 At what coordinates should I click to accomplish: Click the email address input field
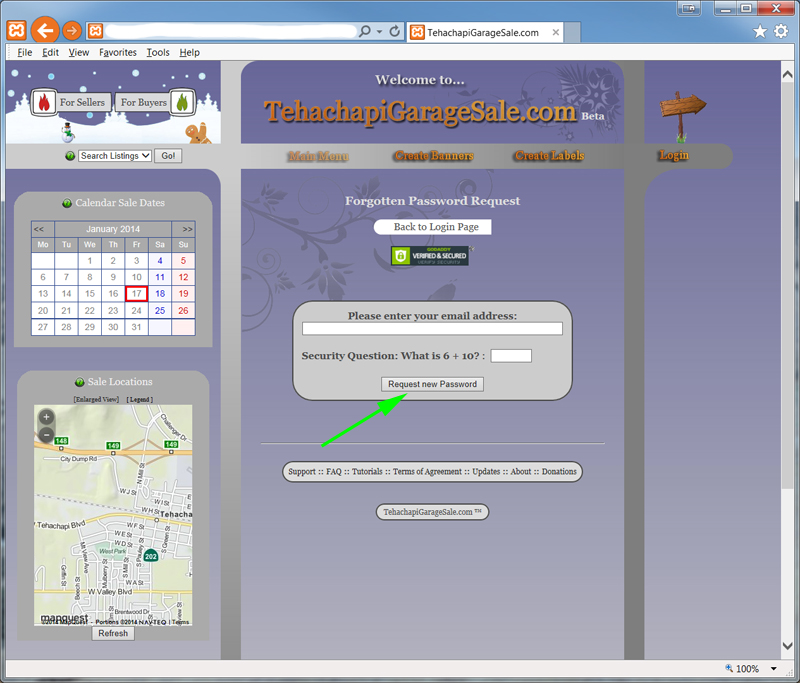432,328
